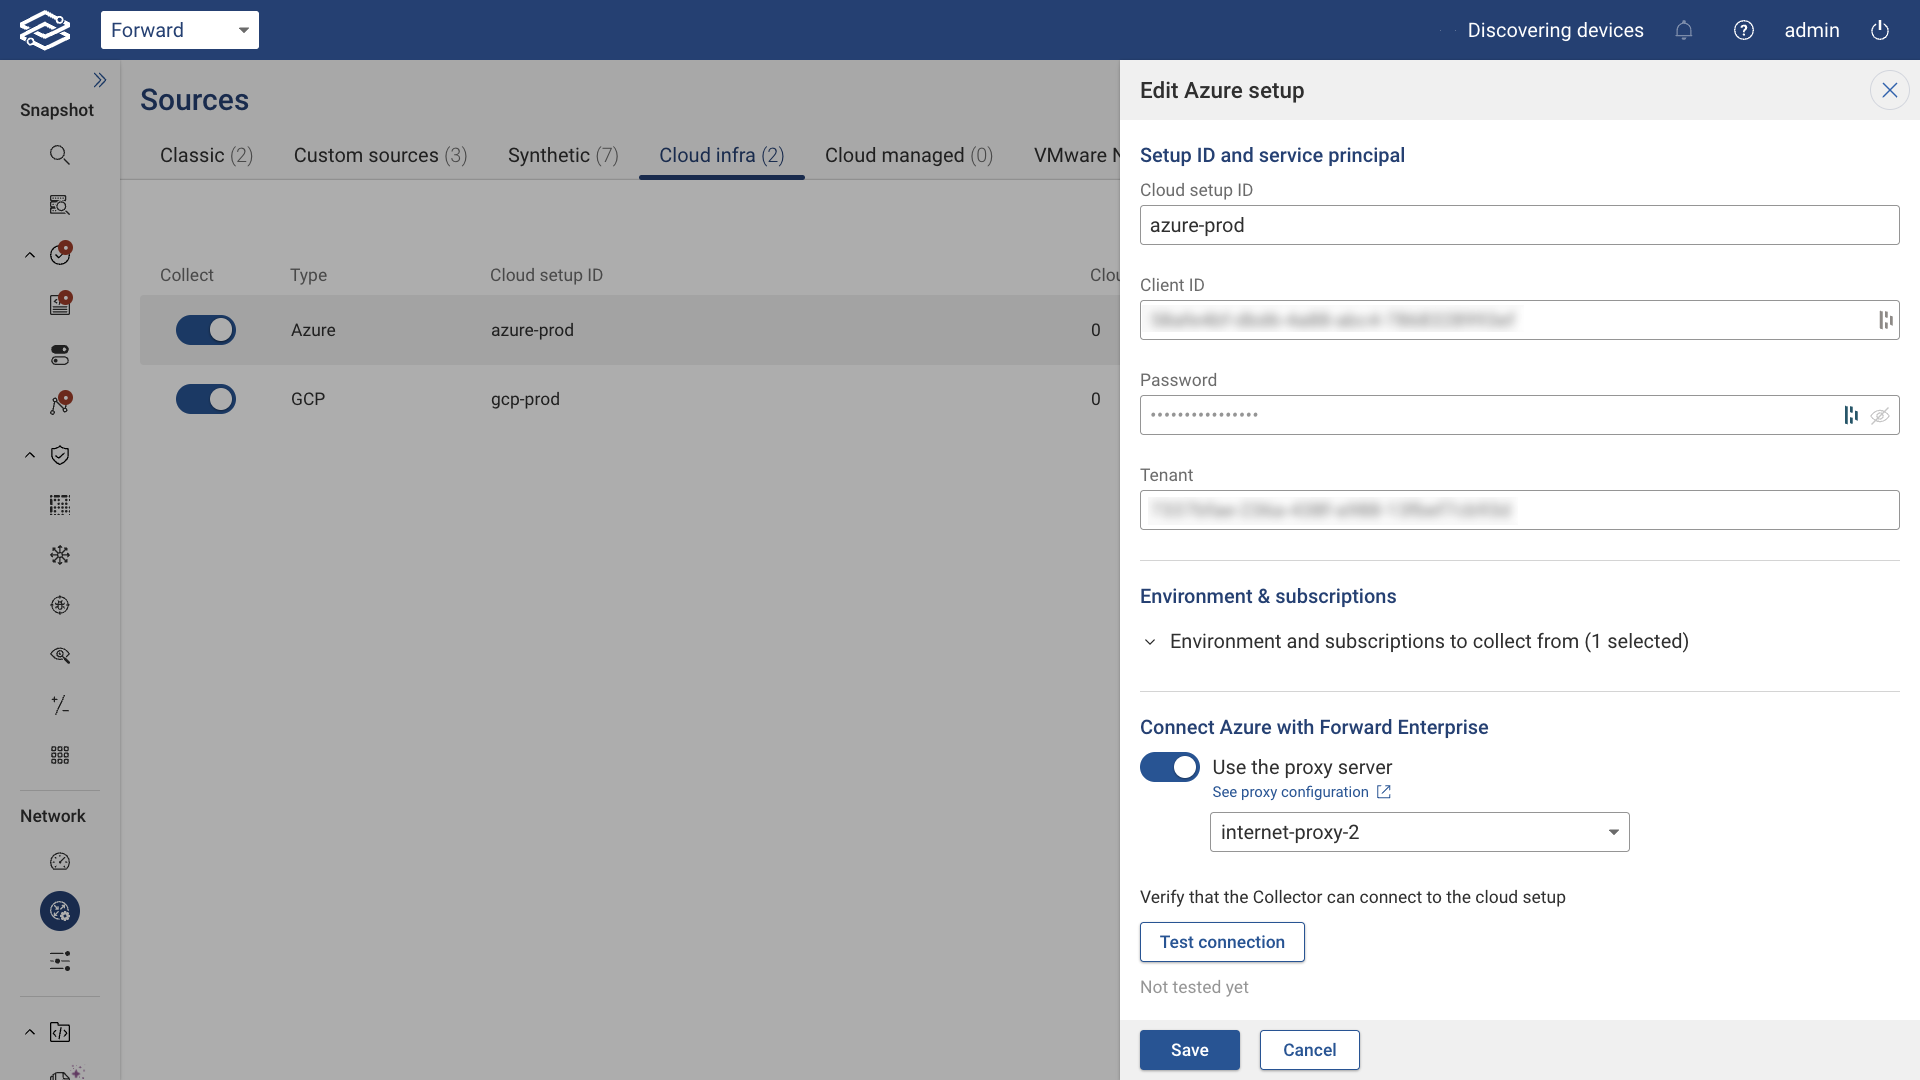This screenshot has width=1920, height=1080.
Task: Turn off the Use the proxy server toggle
Action: coord(1169,767)
